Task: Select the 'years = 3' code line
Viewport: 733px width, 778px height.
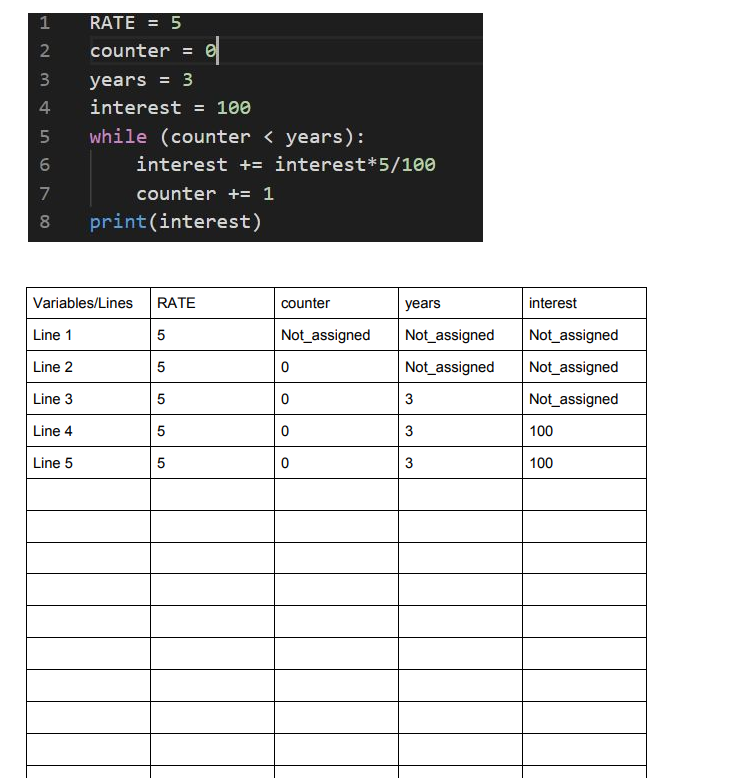Action: click(141, 80)
